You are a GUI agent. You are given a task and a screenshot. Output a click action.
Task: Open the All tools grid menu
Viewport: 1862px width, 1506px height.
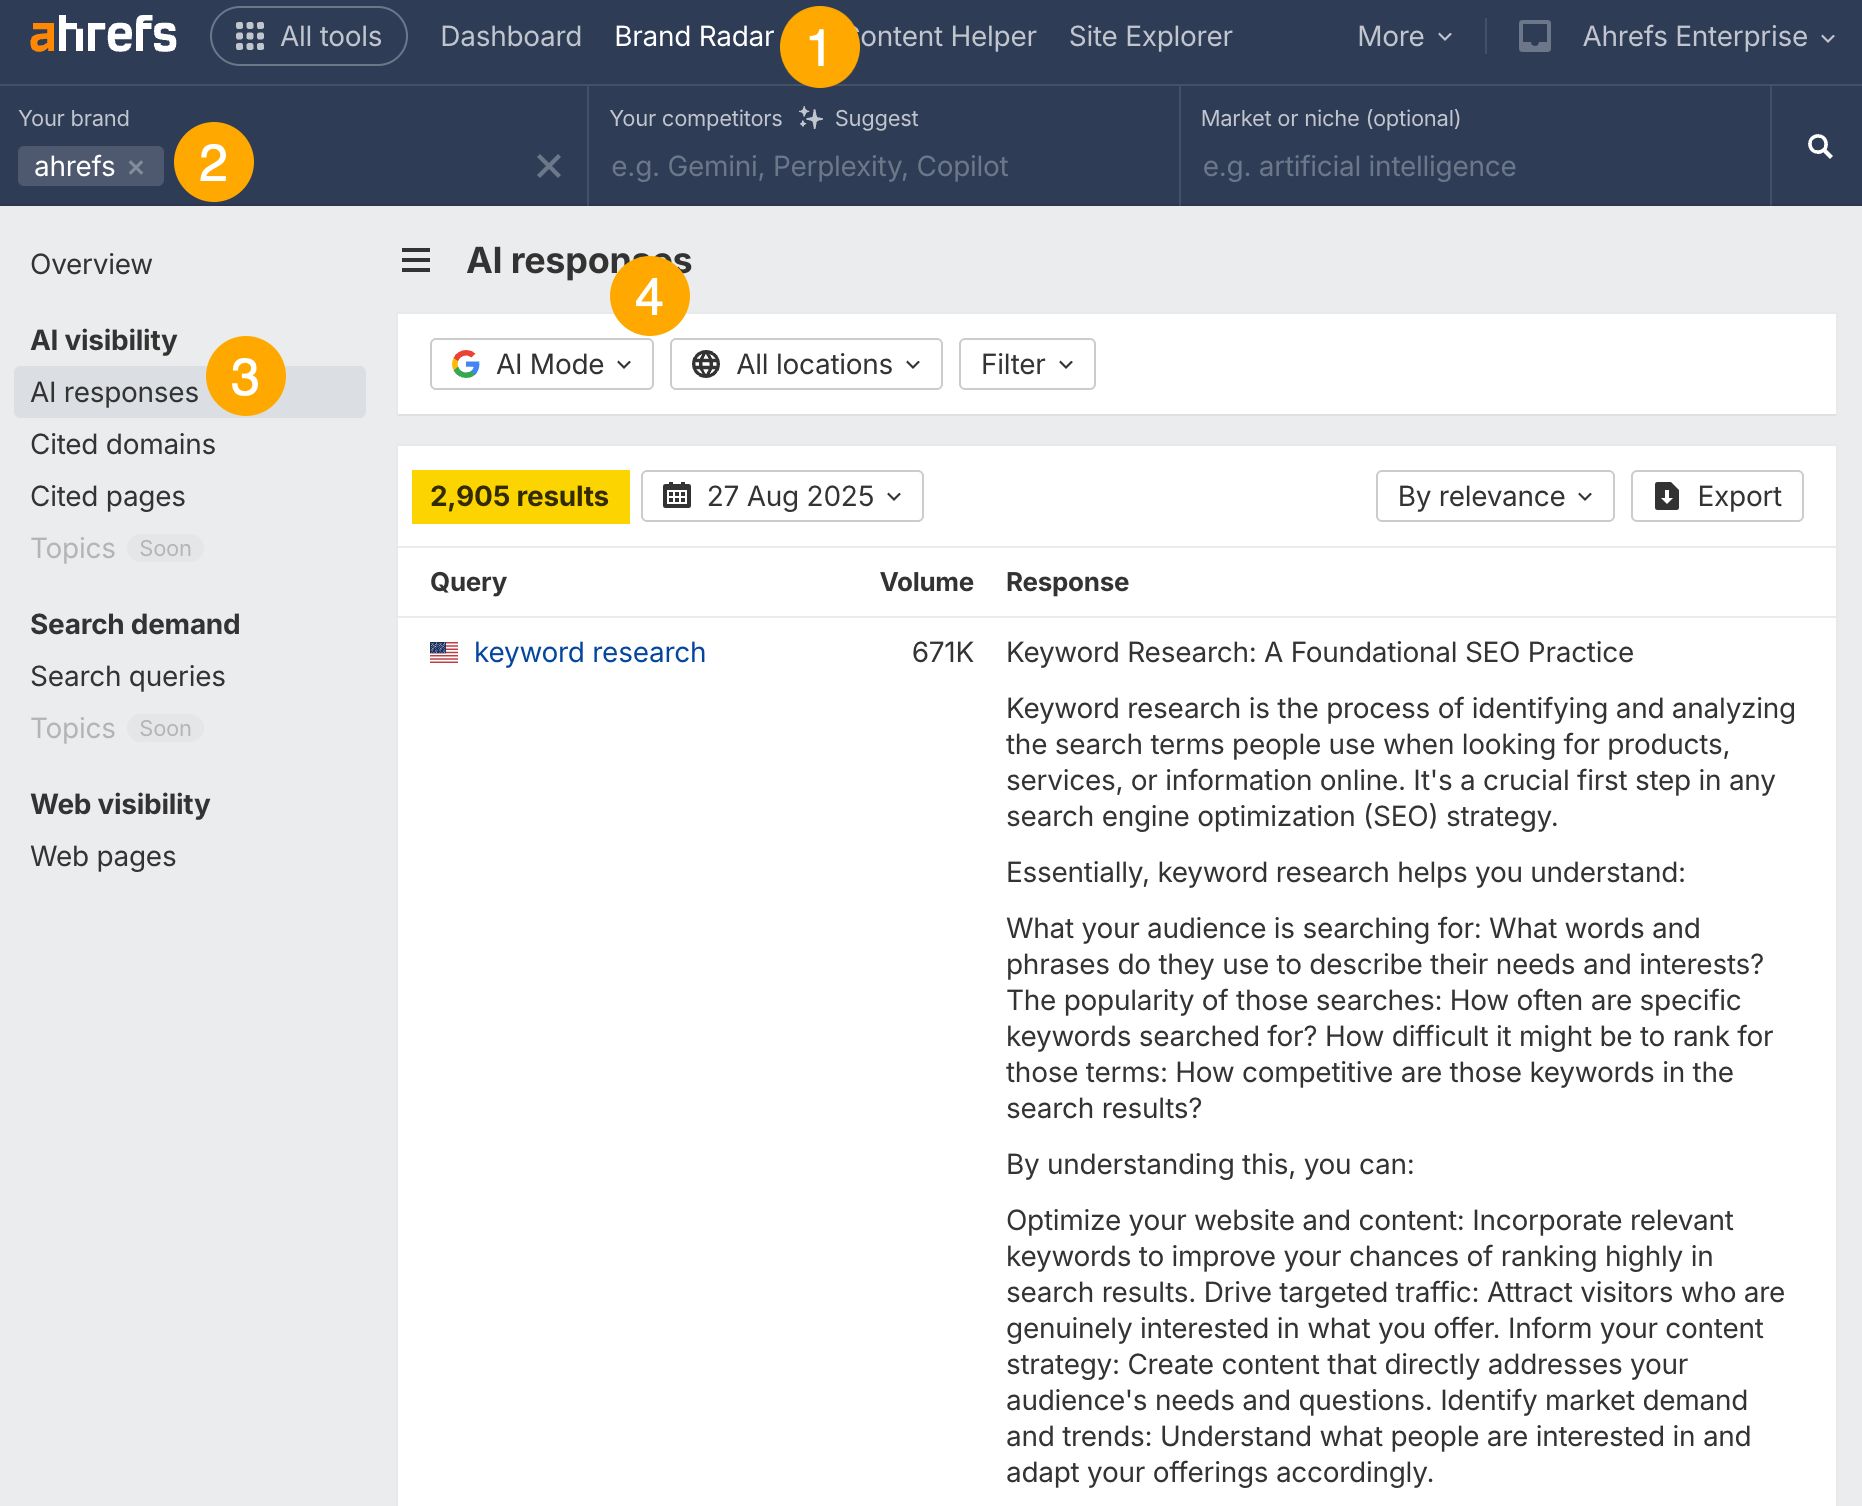pos(308,35)
